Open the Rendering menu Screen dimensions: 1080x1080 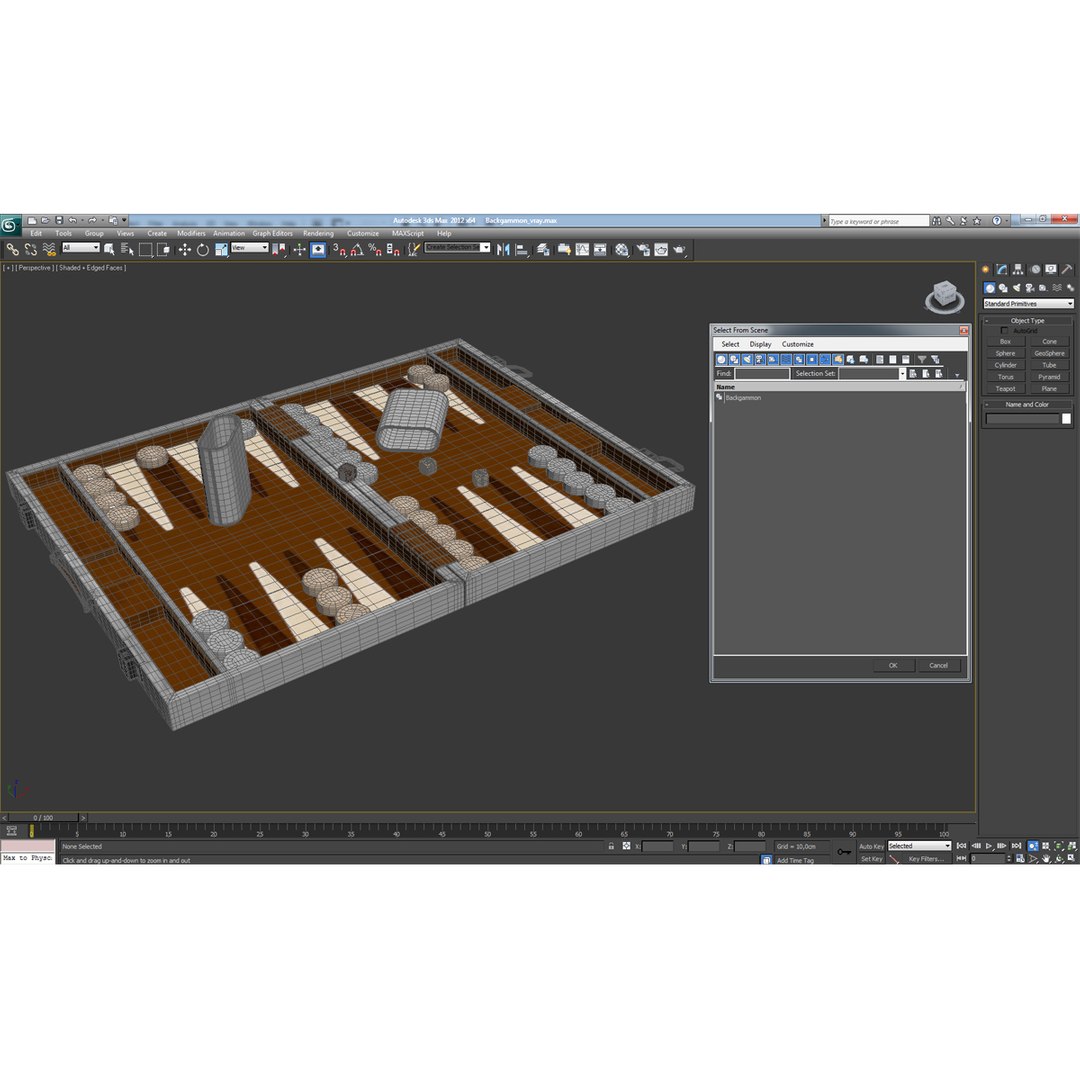click(x=318, y=233)
